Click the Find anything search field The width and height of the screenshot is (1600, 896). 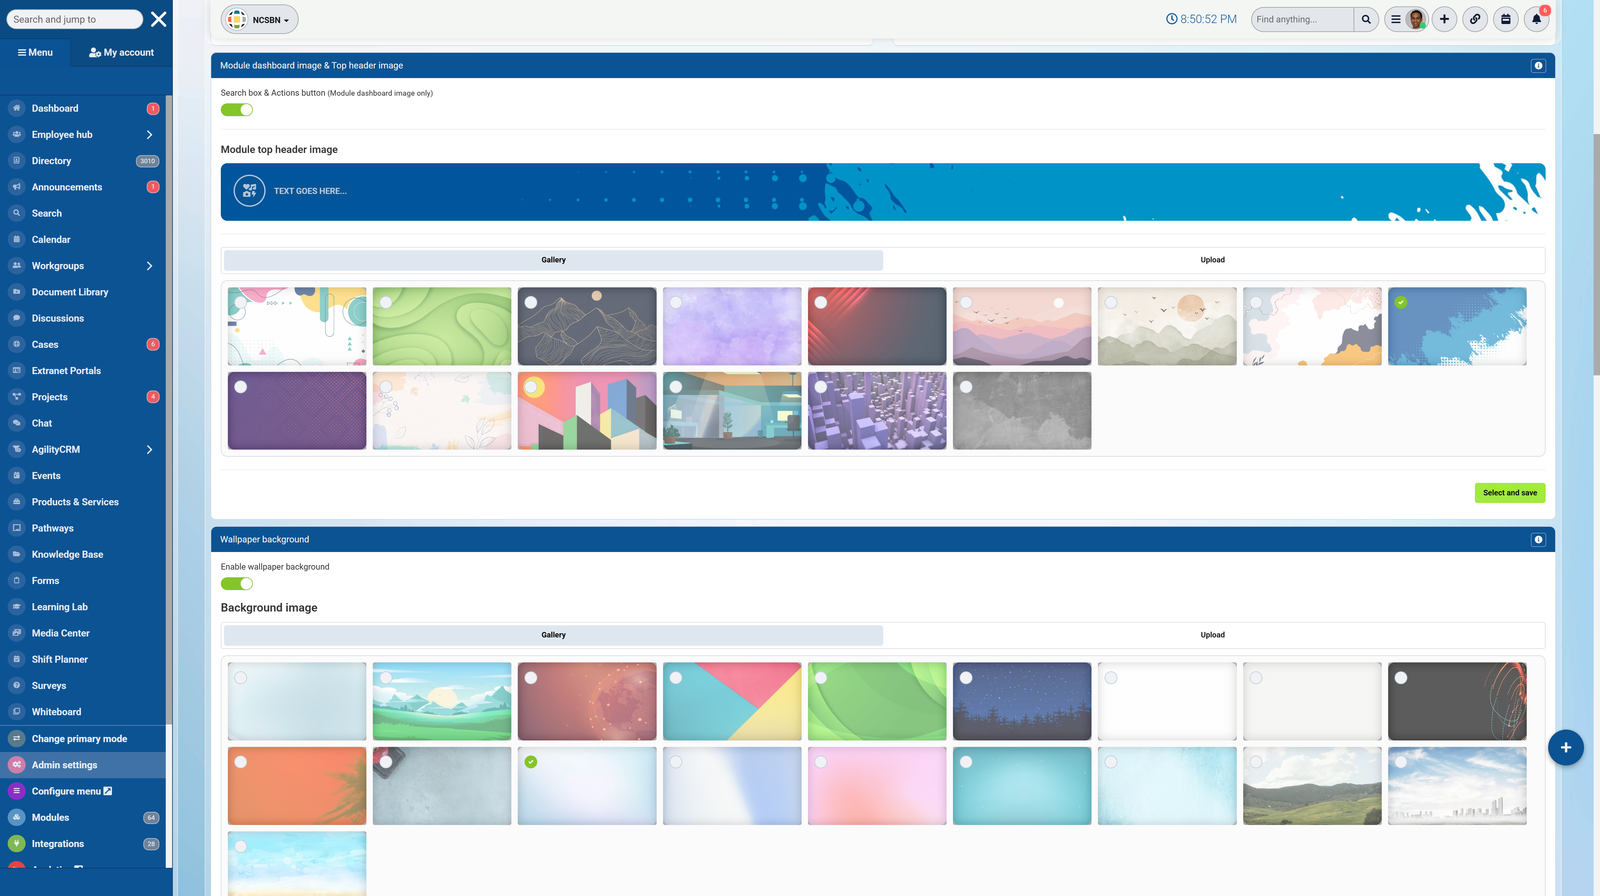1301,19
